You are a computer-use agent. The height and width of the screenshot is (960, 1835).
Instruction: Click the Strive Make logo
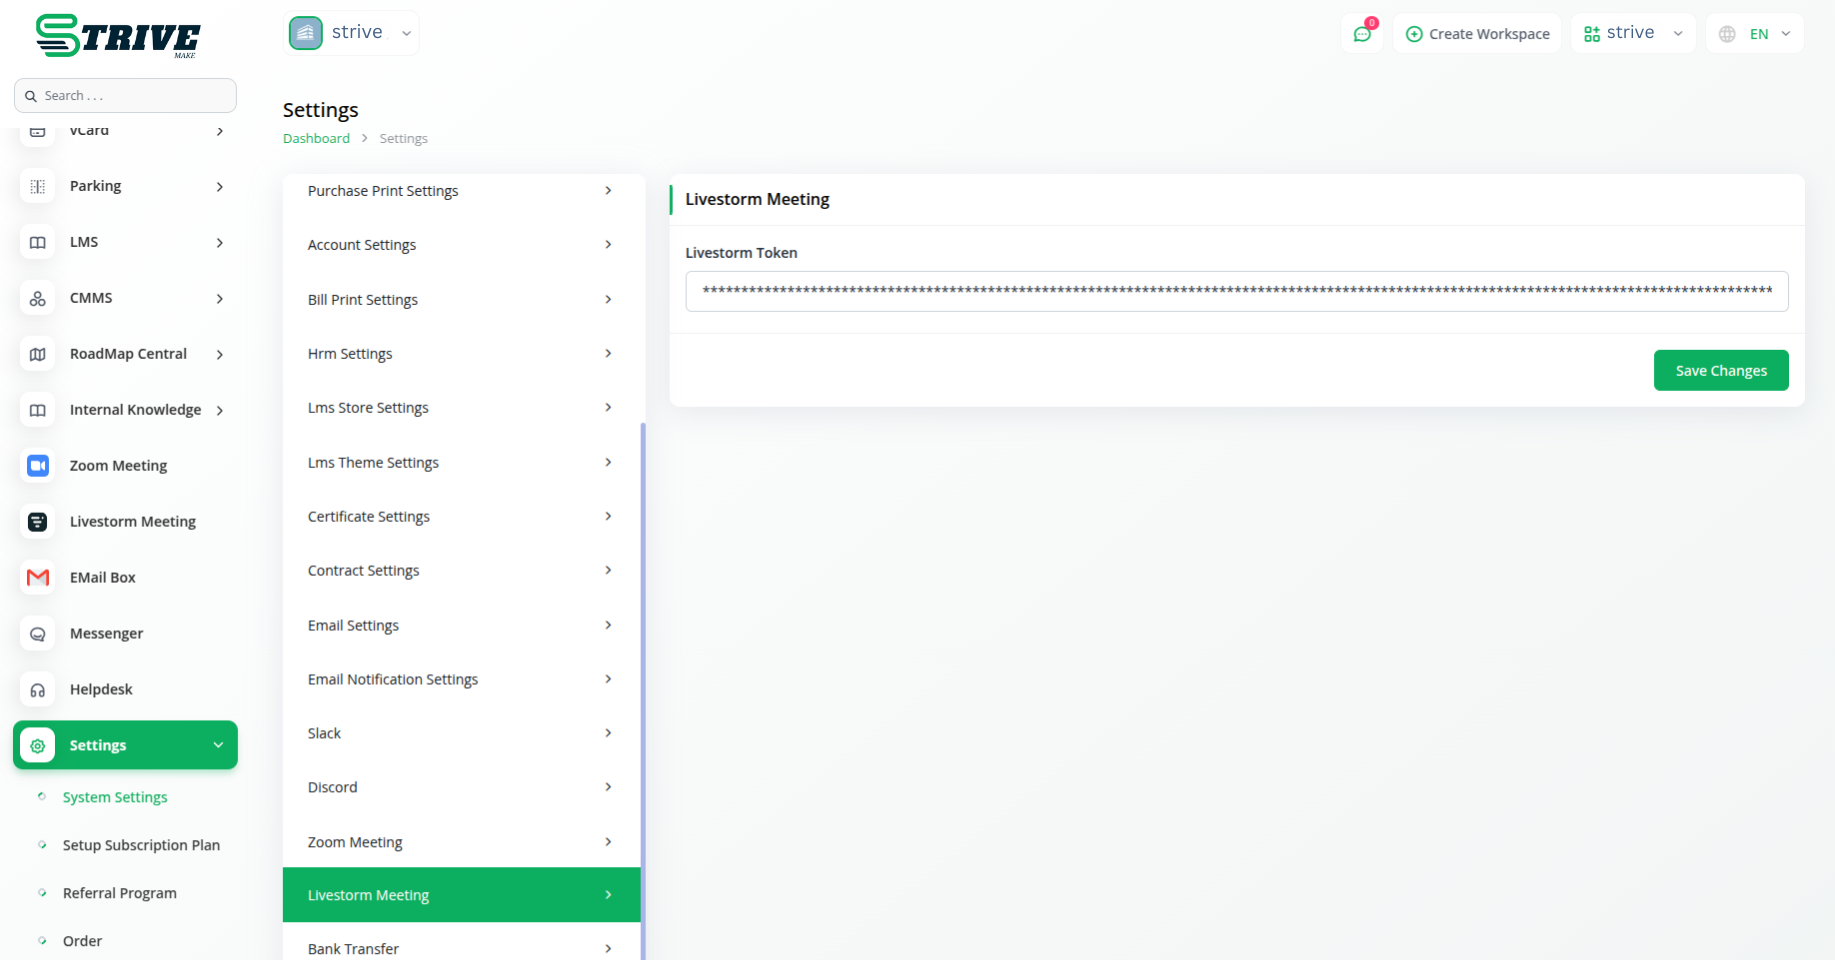pos(118,36)
